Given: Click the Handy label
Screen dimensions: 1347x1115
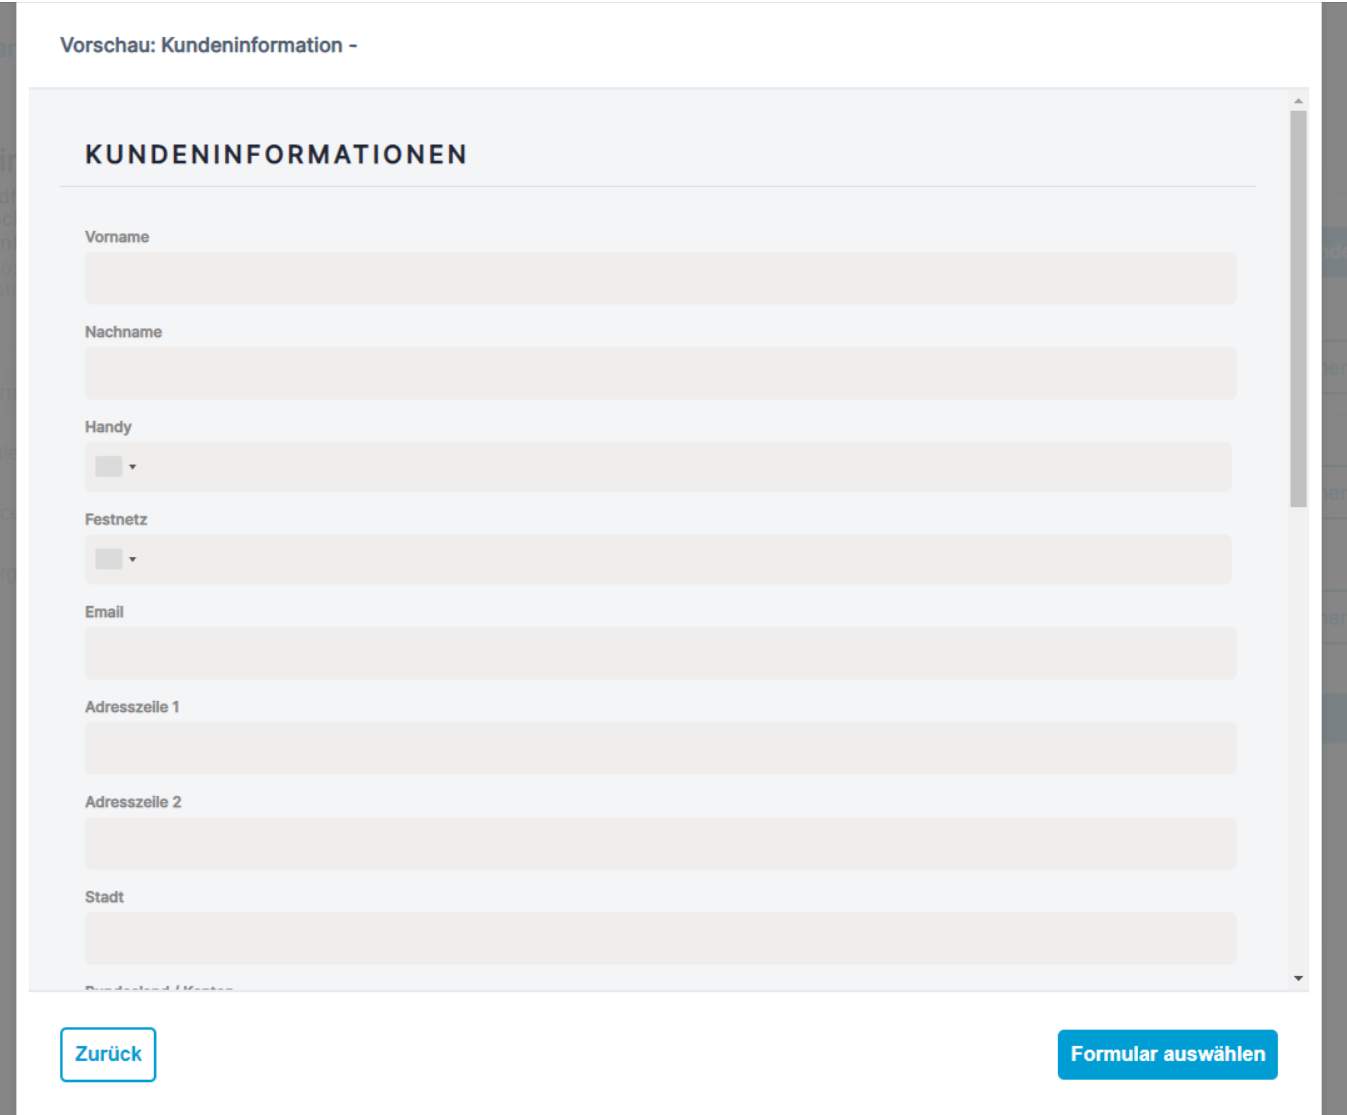Looking at the screenshot, I should [x=108, y=427].
